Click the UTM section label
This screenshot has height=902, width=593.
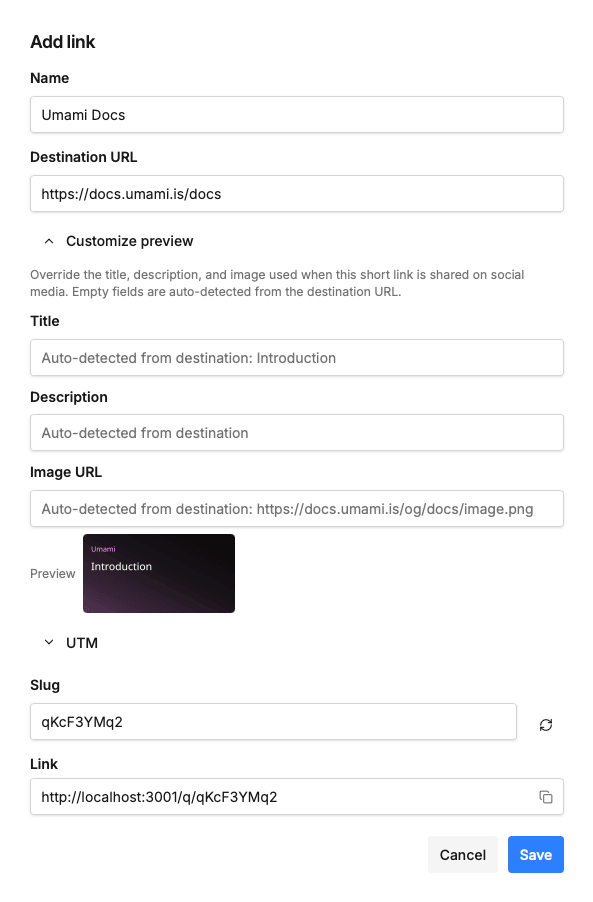point(82,643)
